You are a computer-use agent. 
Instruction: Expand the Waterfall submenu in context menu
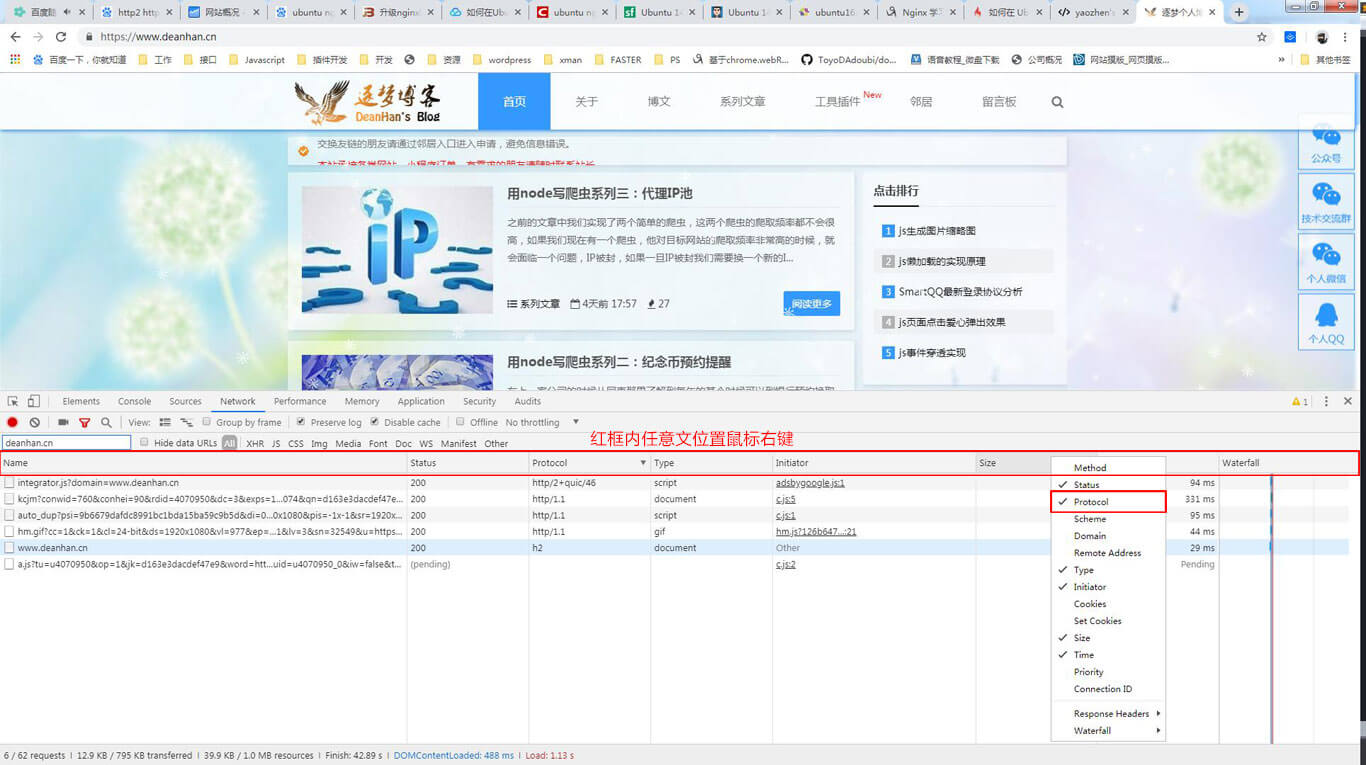pos(1108,731)
